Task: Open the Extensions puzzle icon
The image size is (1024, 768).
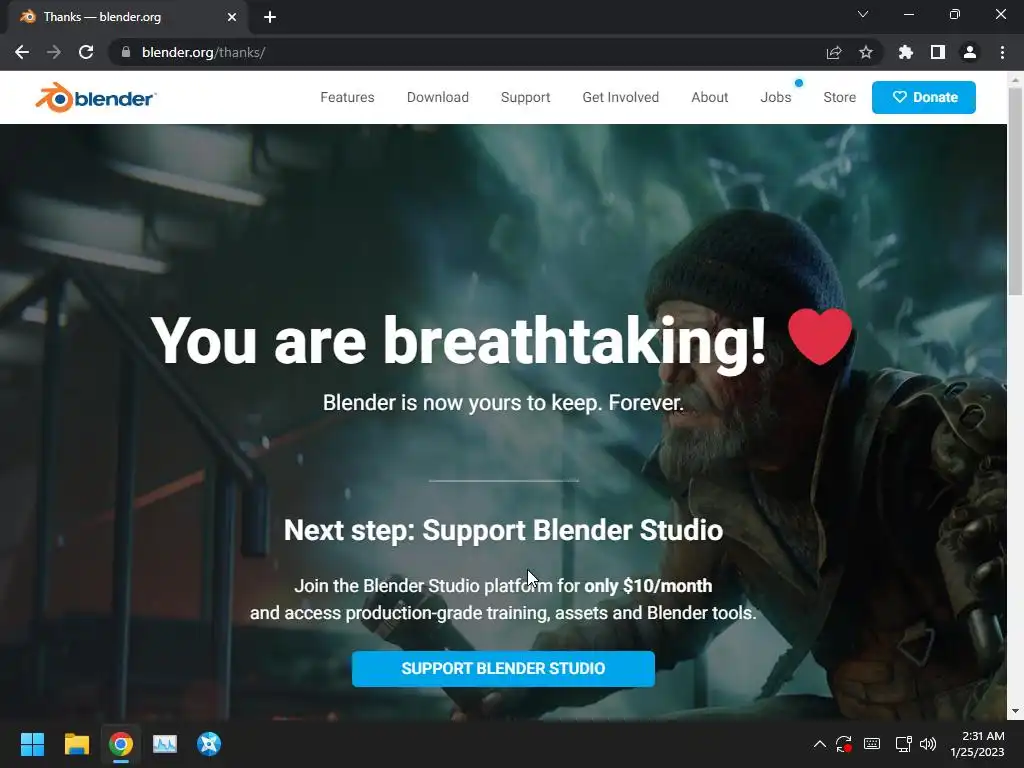Action: [x=906, y=52]
